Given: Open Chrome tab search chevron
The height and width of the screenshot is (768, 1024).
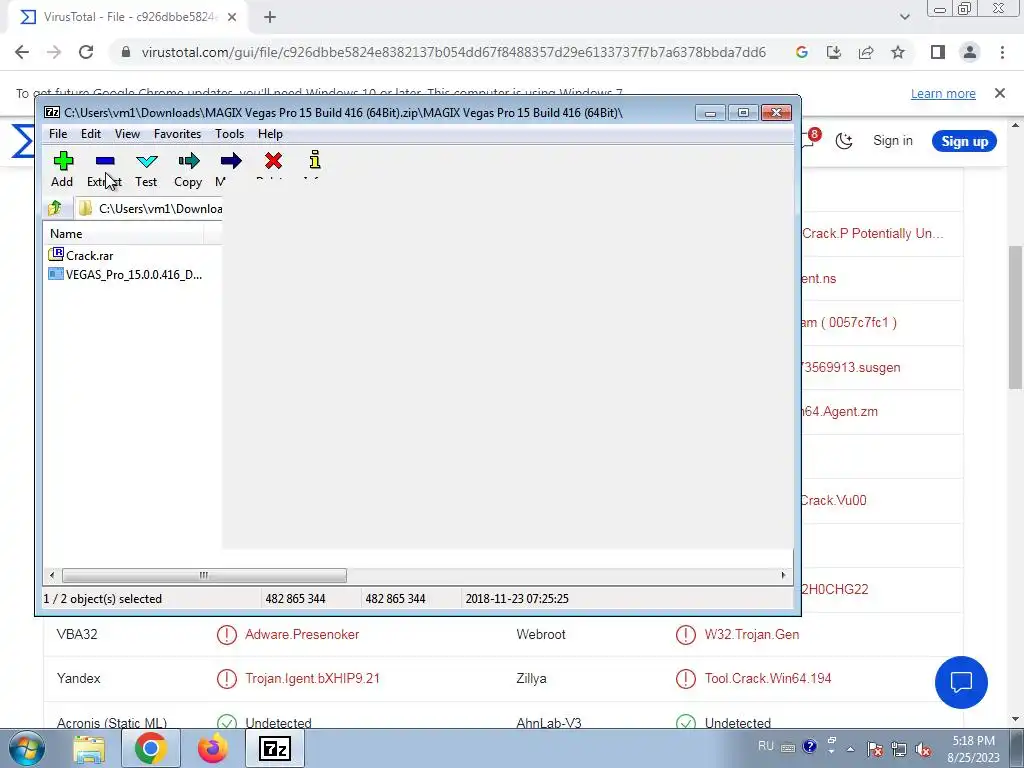Looking at the screenshot, I should (x=904, y=18).
